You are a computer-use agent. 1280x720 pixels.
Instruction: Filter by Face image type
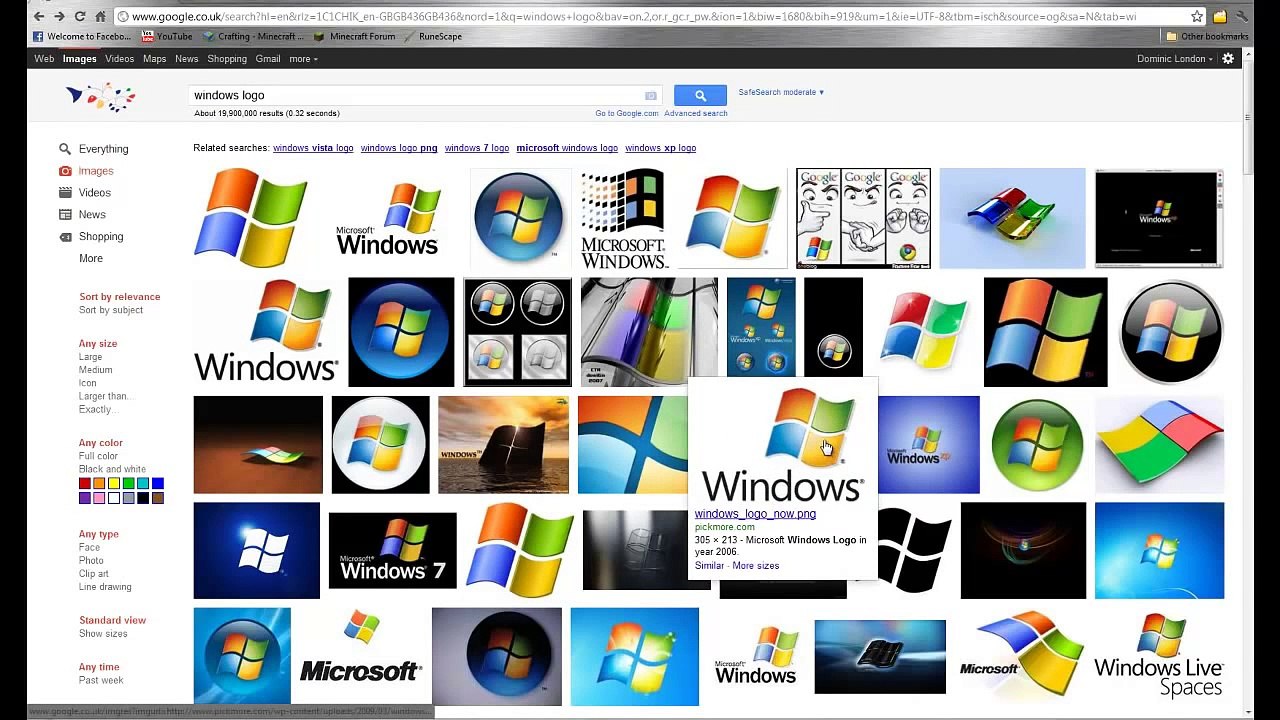click(x=90, y=547)
